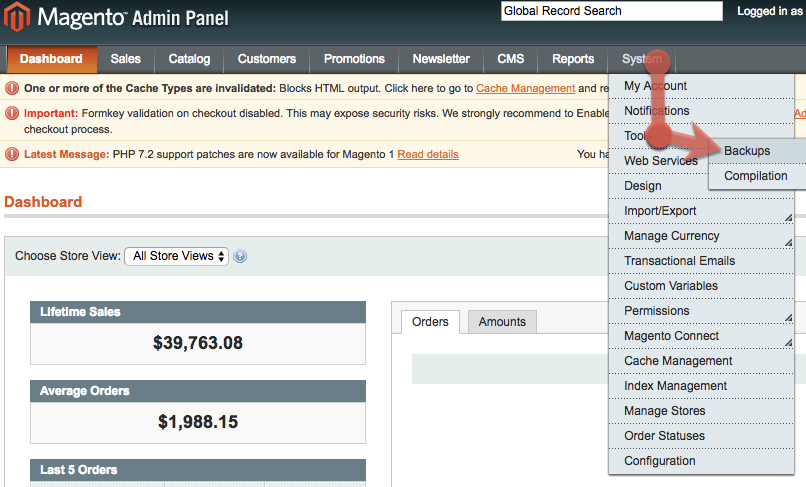Image resolution: width=806 pixels, height=487 pixels.
Task: Open Cache Management from the System menu
Action: coord(678,361)
